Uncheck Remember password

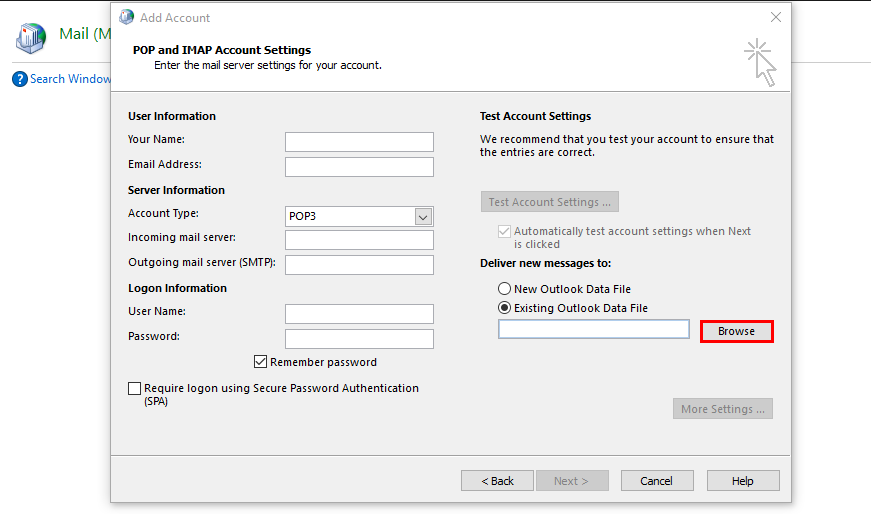(261, 362)
